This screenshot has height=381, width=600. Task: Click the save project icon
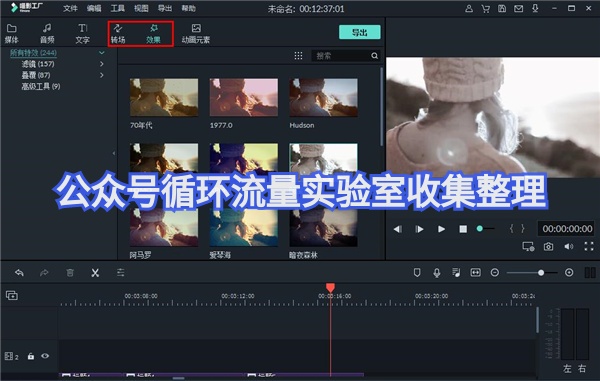coord(502,8)
